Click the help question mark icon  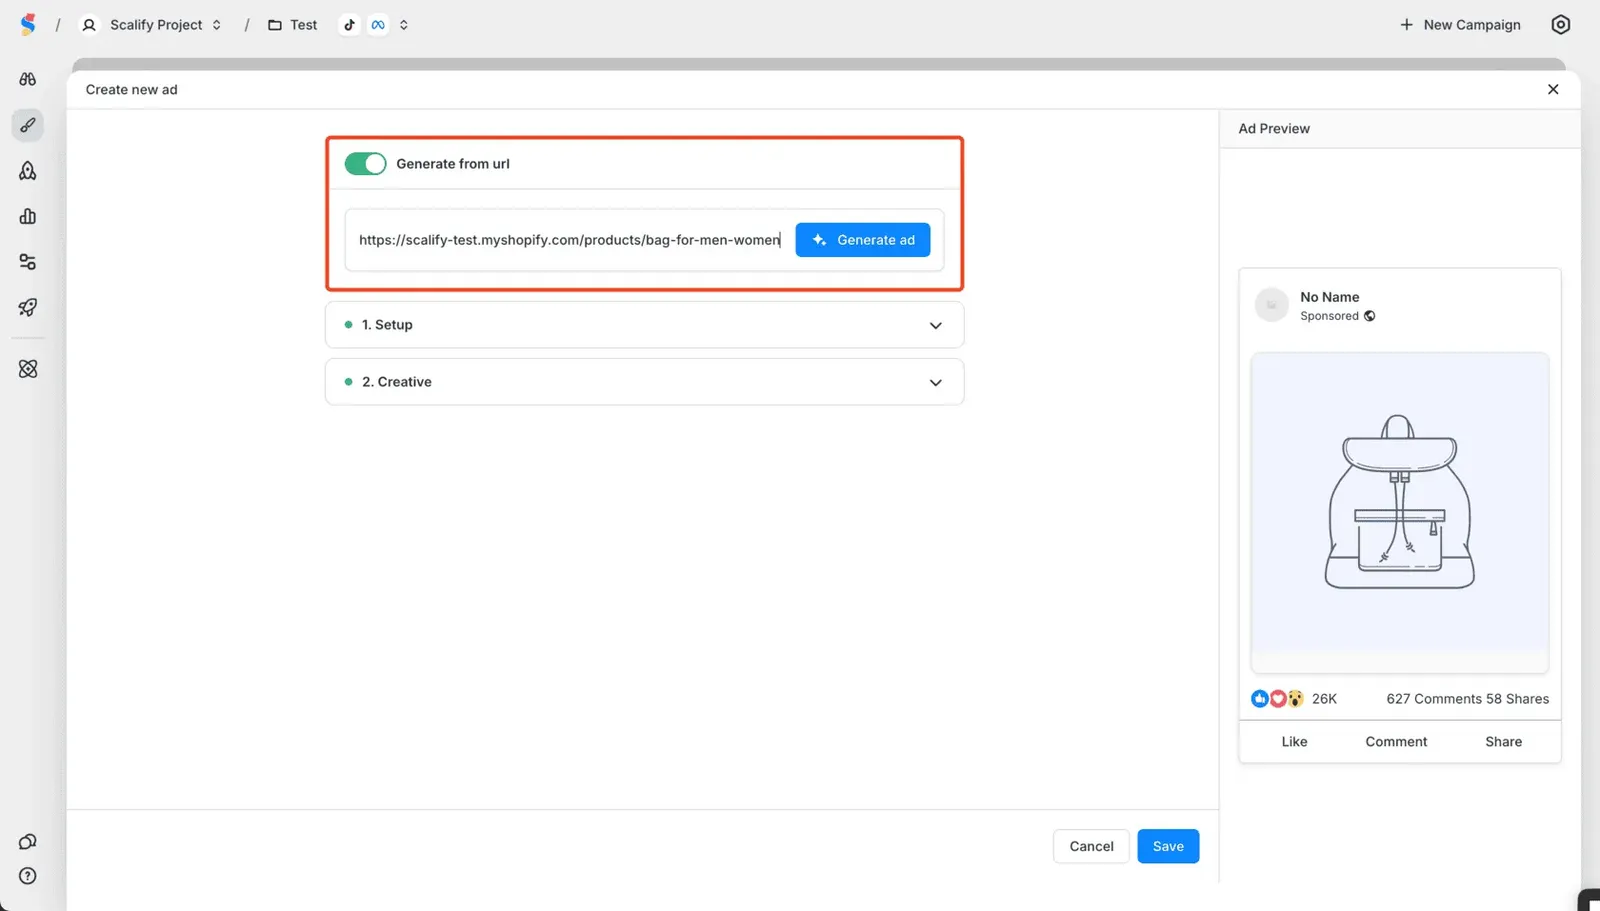[28, 876]
